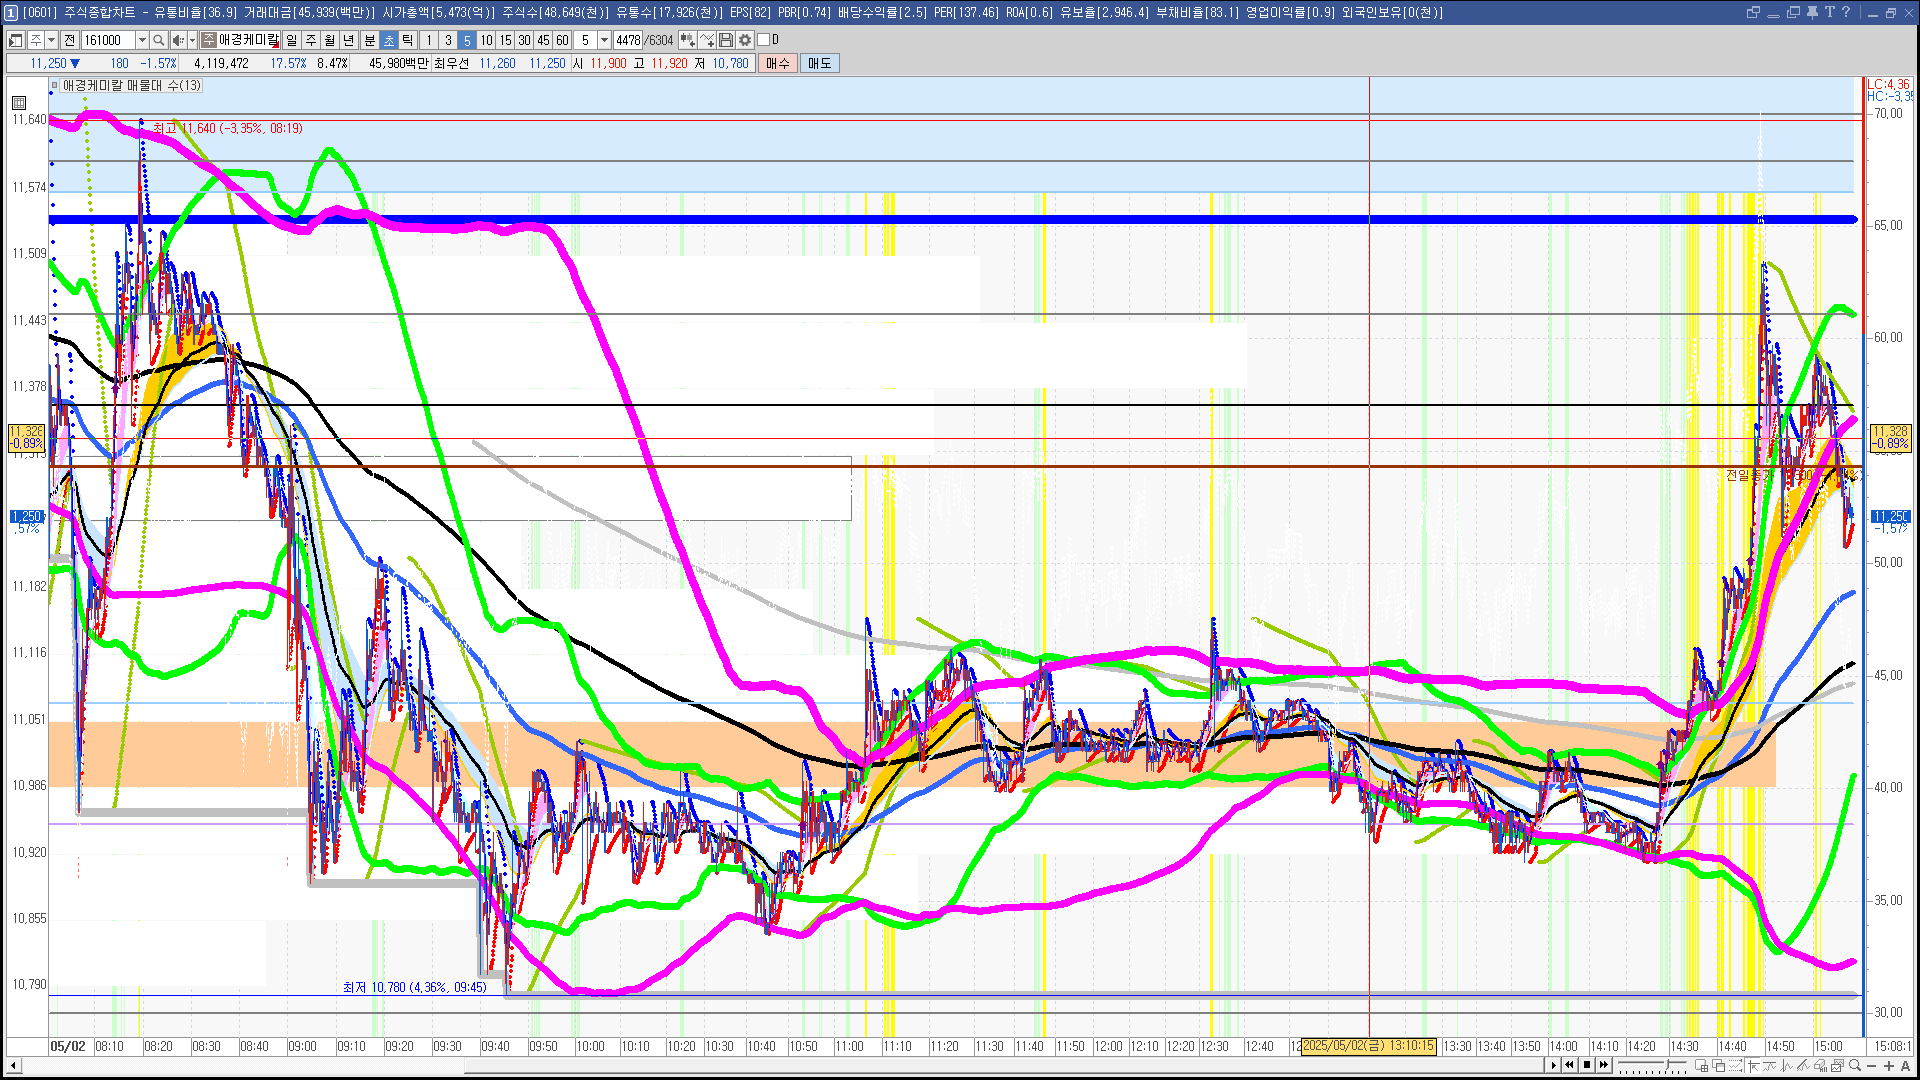The width and height of the screenshot is (1920, 1080).
Task: Select the 분 (minute) period toggle
Action: pos(369,40)
